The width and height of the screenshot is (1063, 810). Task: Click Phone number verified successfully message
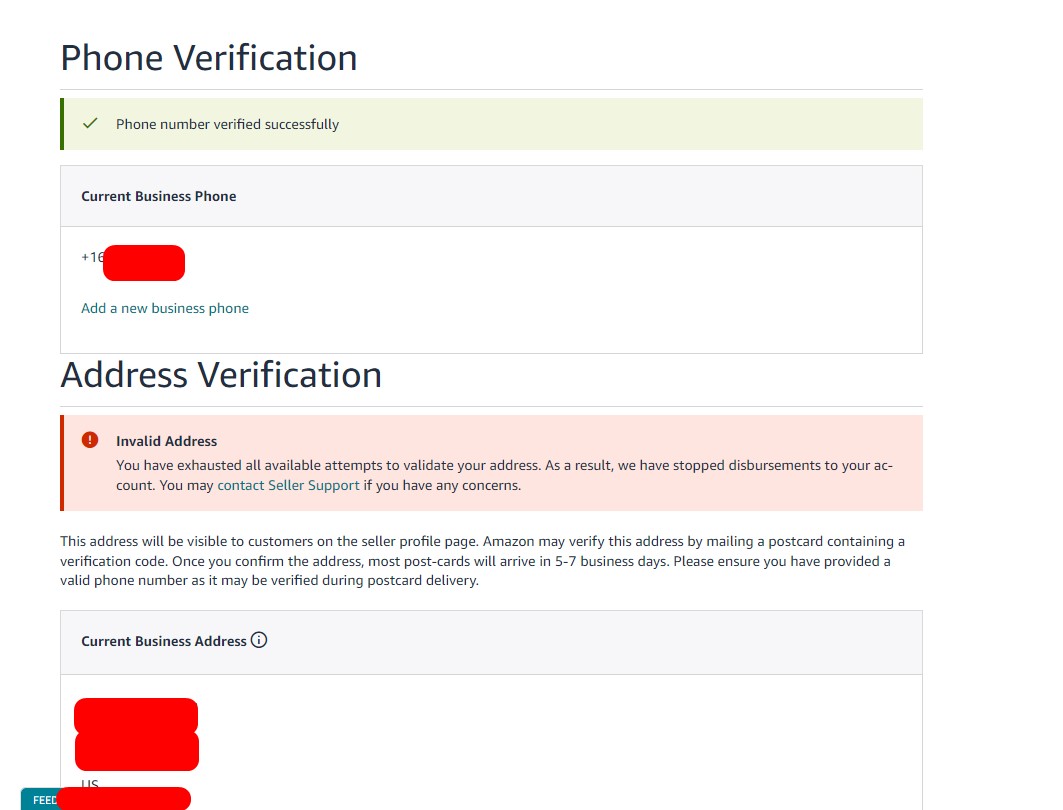click(x=227, y=124)
